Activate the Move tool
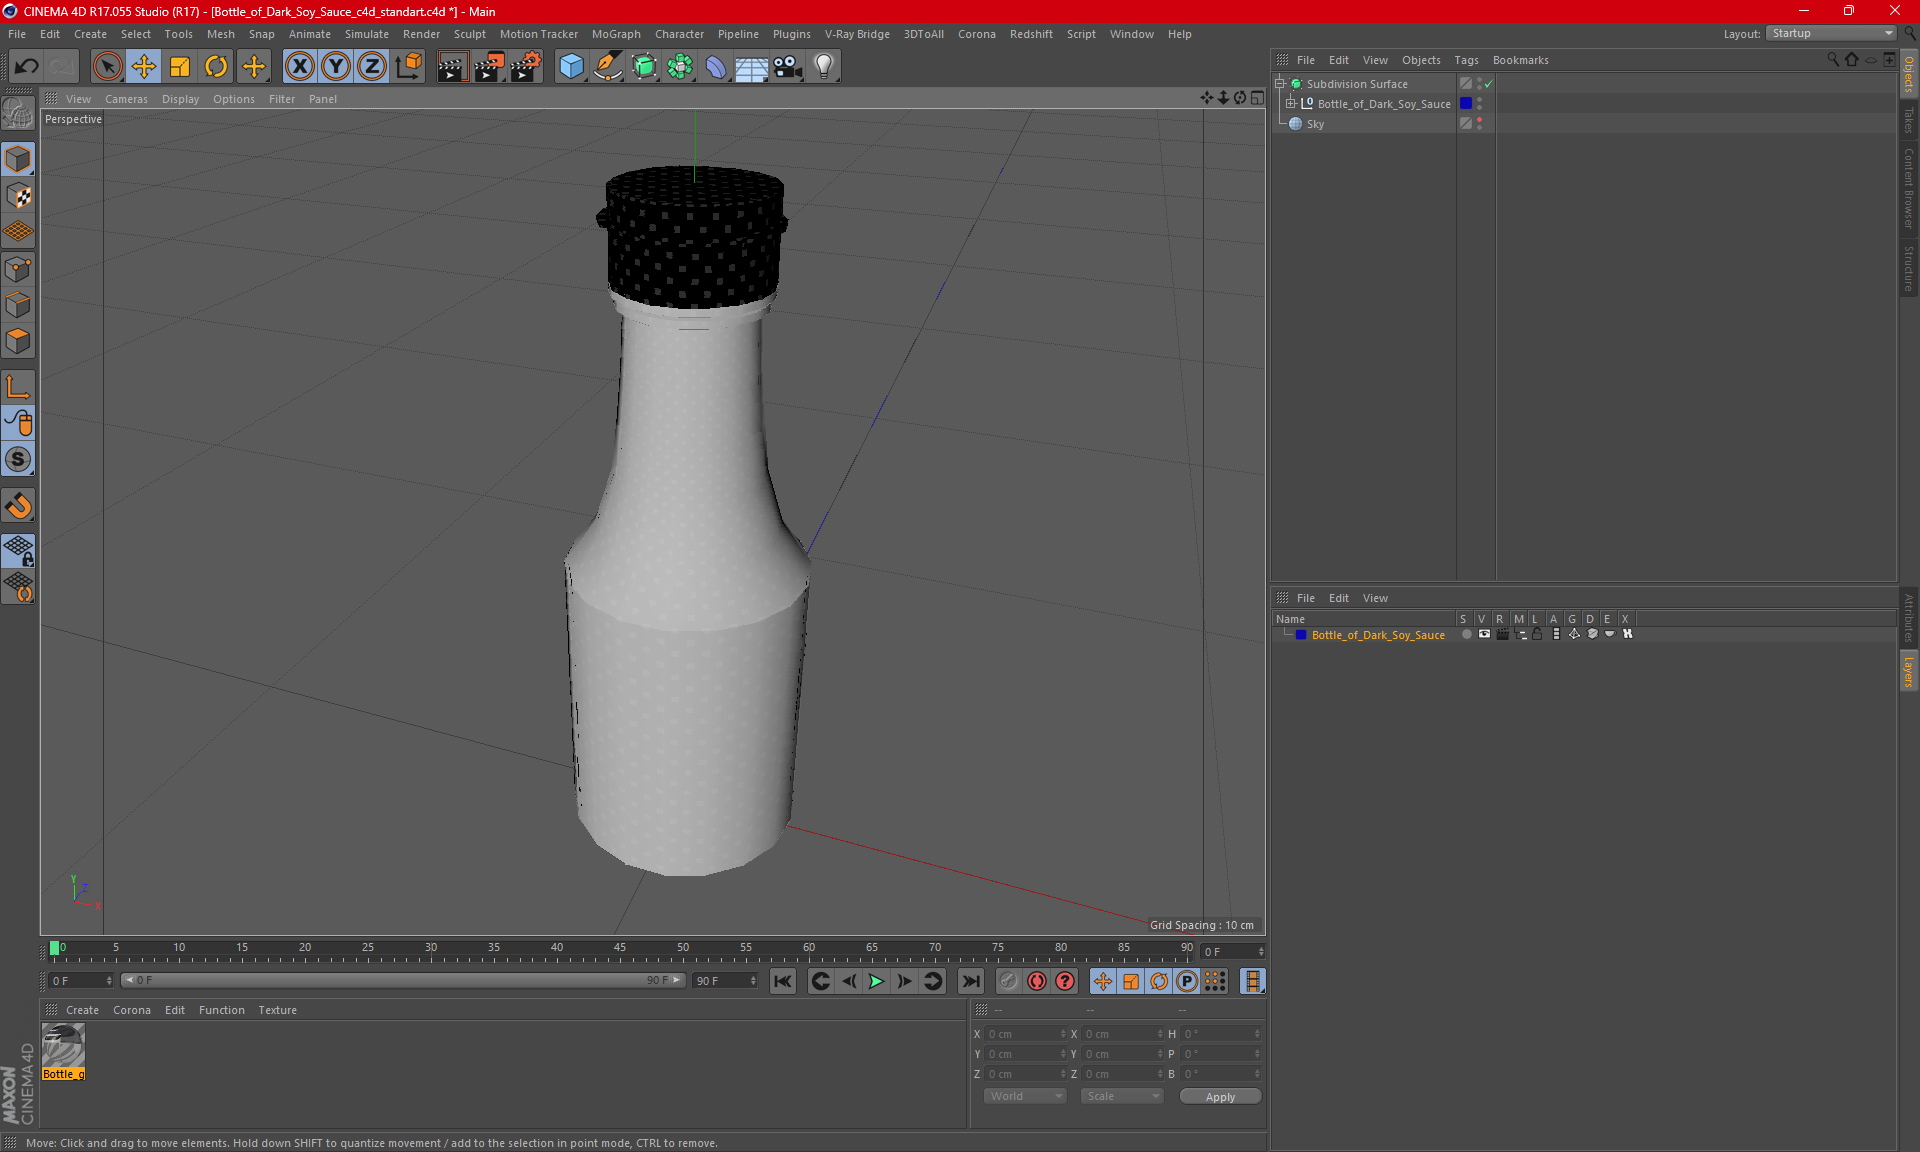 pyautogui.click(x=144, y=66)
